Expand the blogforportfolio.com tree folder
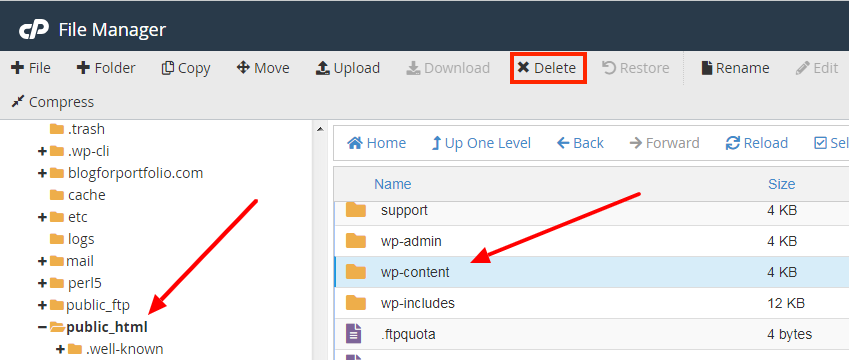The height and width of the screenshot is (360, 849). [42, 173]
